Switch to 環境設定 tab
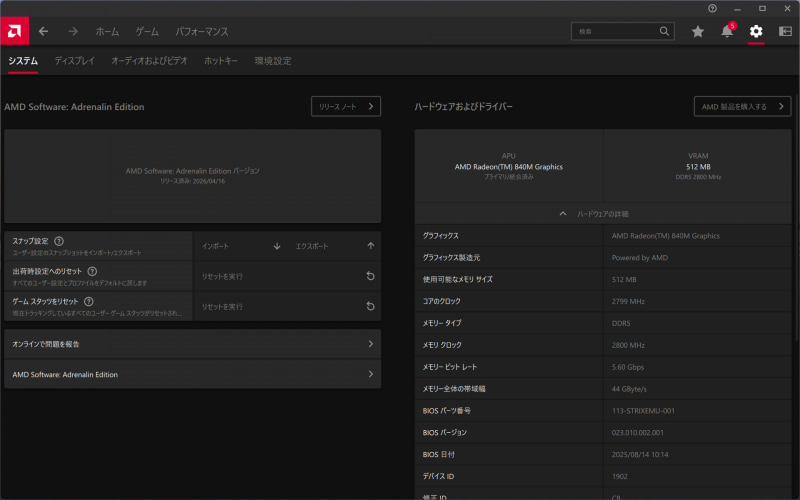 (x=273, y=61)
